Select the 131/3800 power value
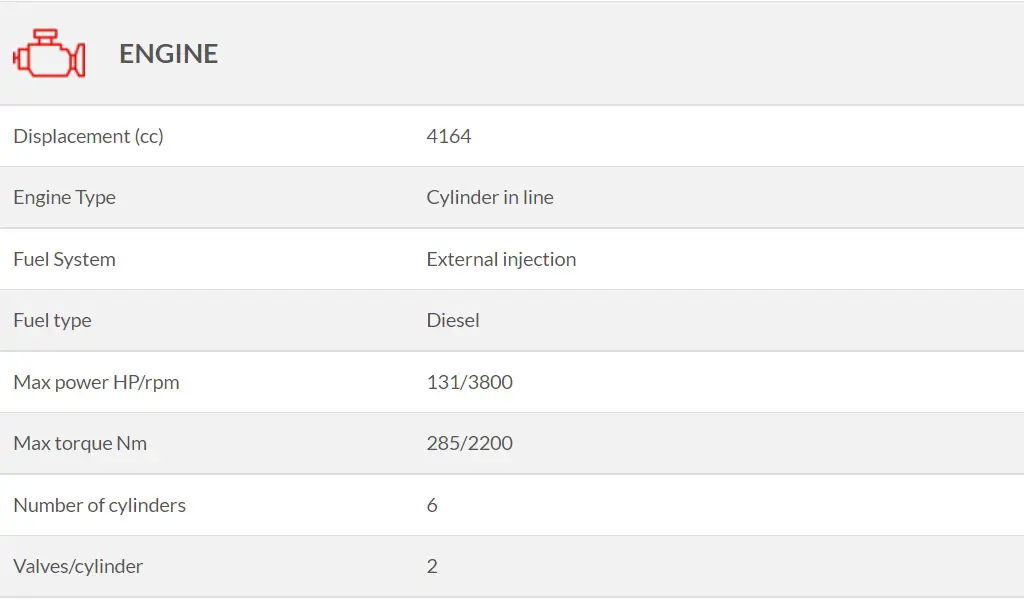1024x600 pixels. 470,382
